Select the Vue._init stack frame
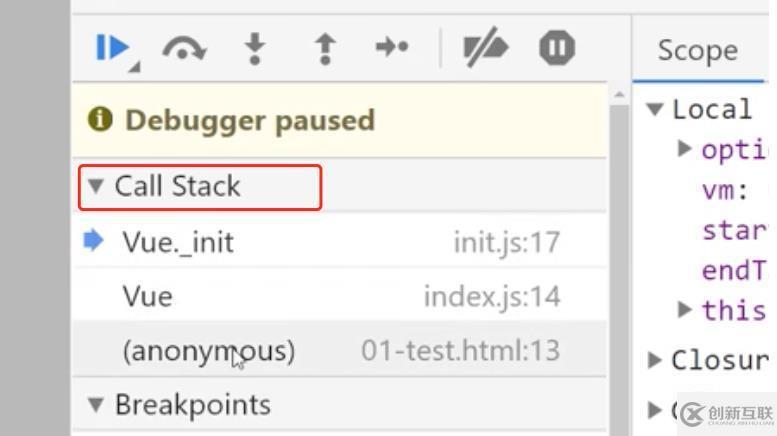 click(x=339, y=242)
